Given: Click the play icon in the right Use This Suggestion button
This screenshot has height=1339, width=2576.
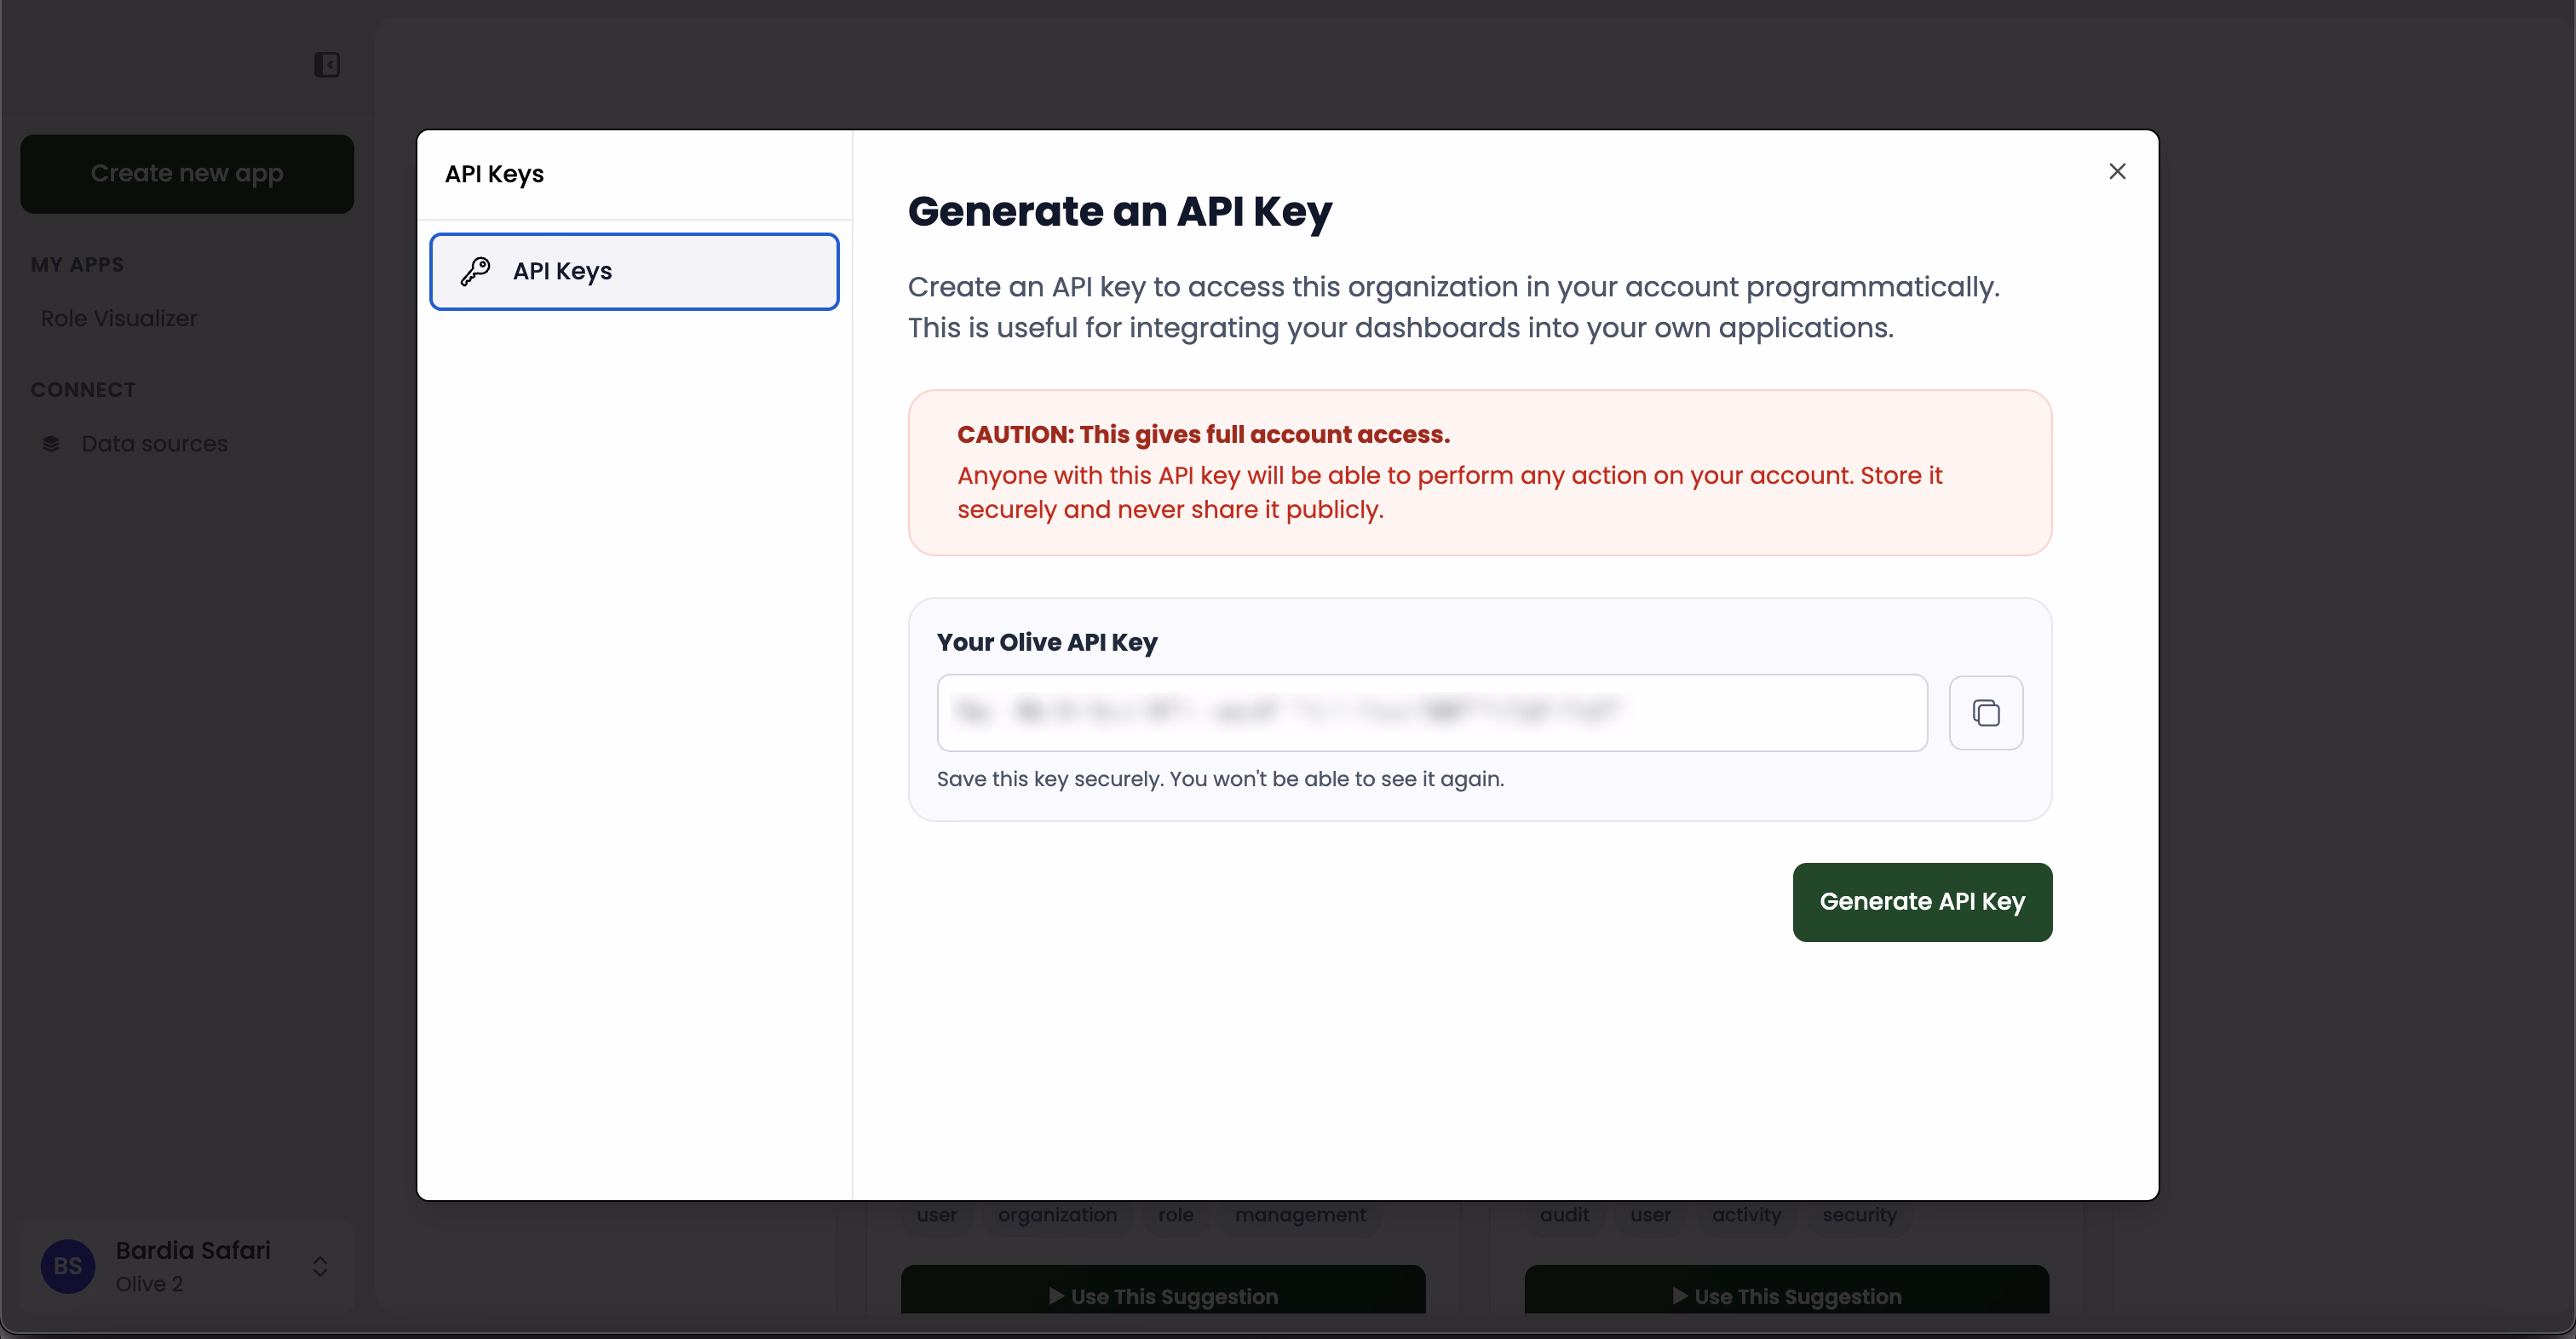Looking at the screenshot, I should 1682,1295.
